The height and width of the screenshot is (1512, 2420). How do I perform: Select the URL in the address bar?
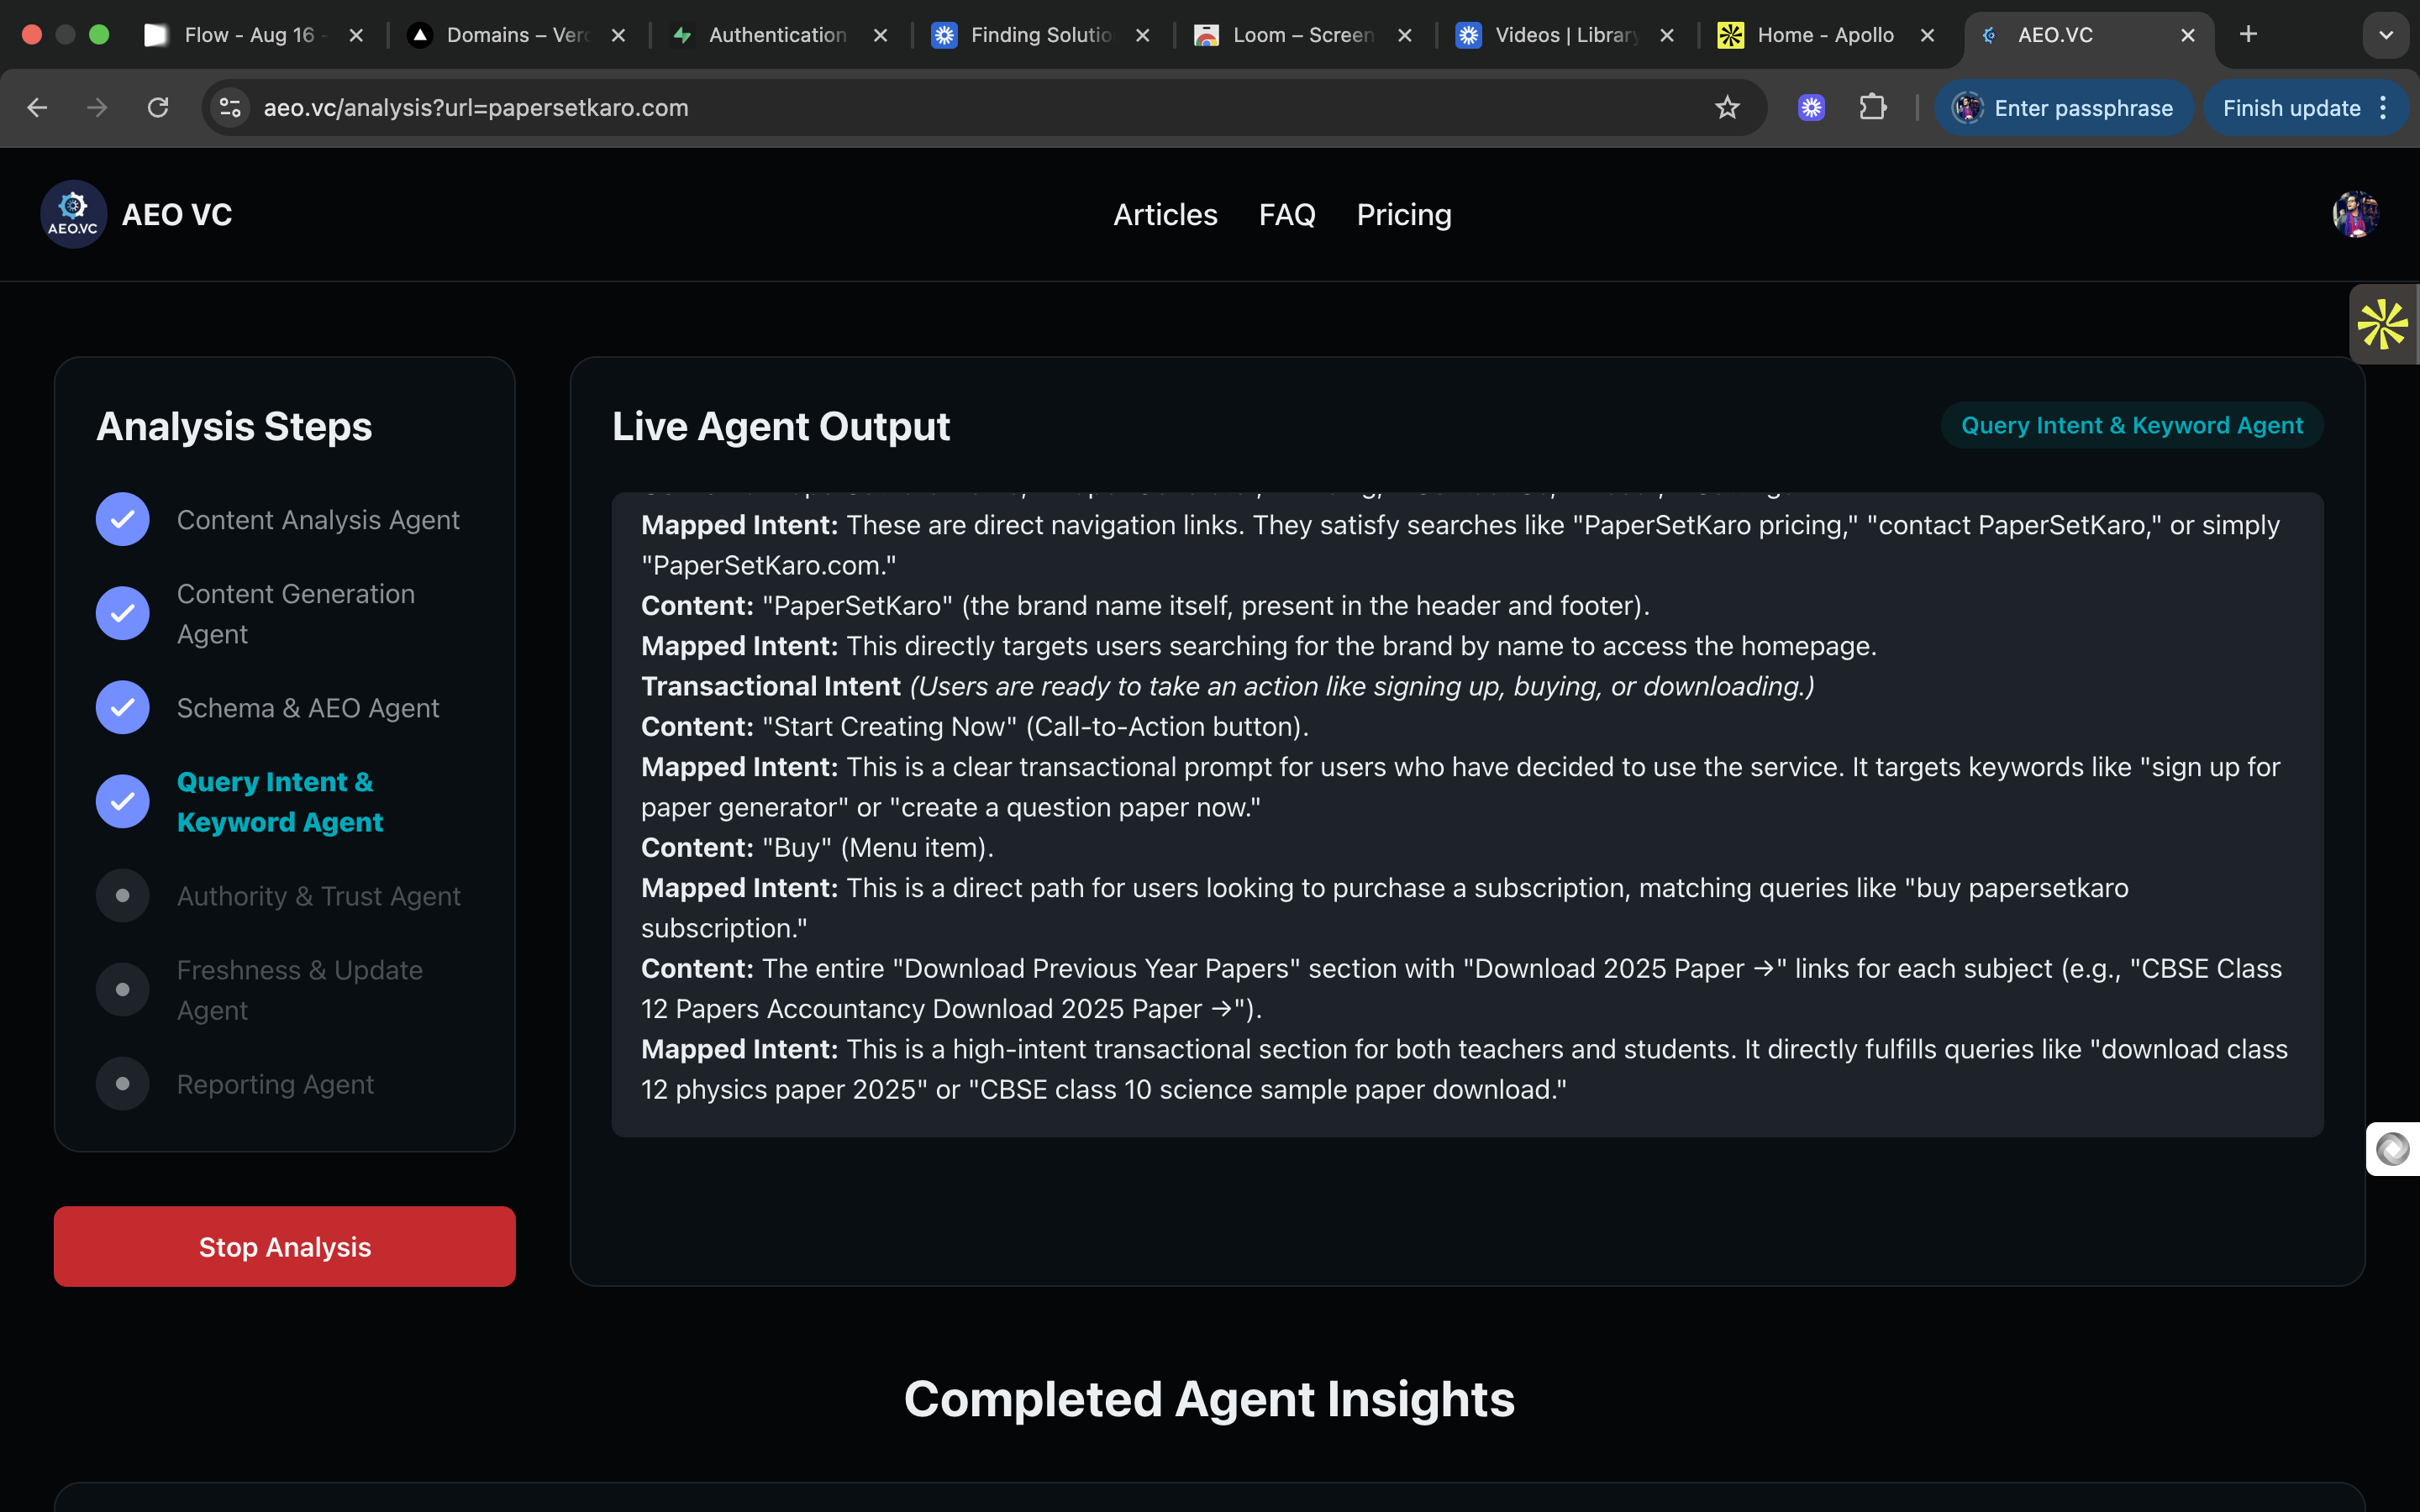coord(475,107)
